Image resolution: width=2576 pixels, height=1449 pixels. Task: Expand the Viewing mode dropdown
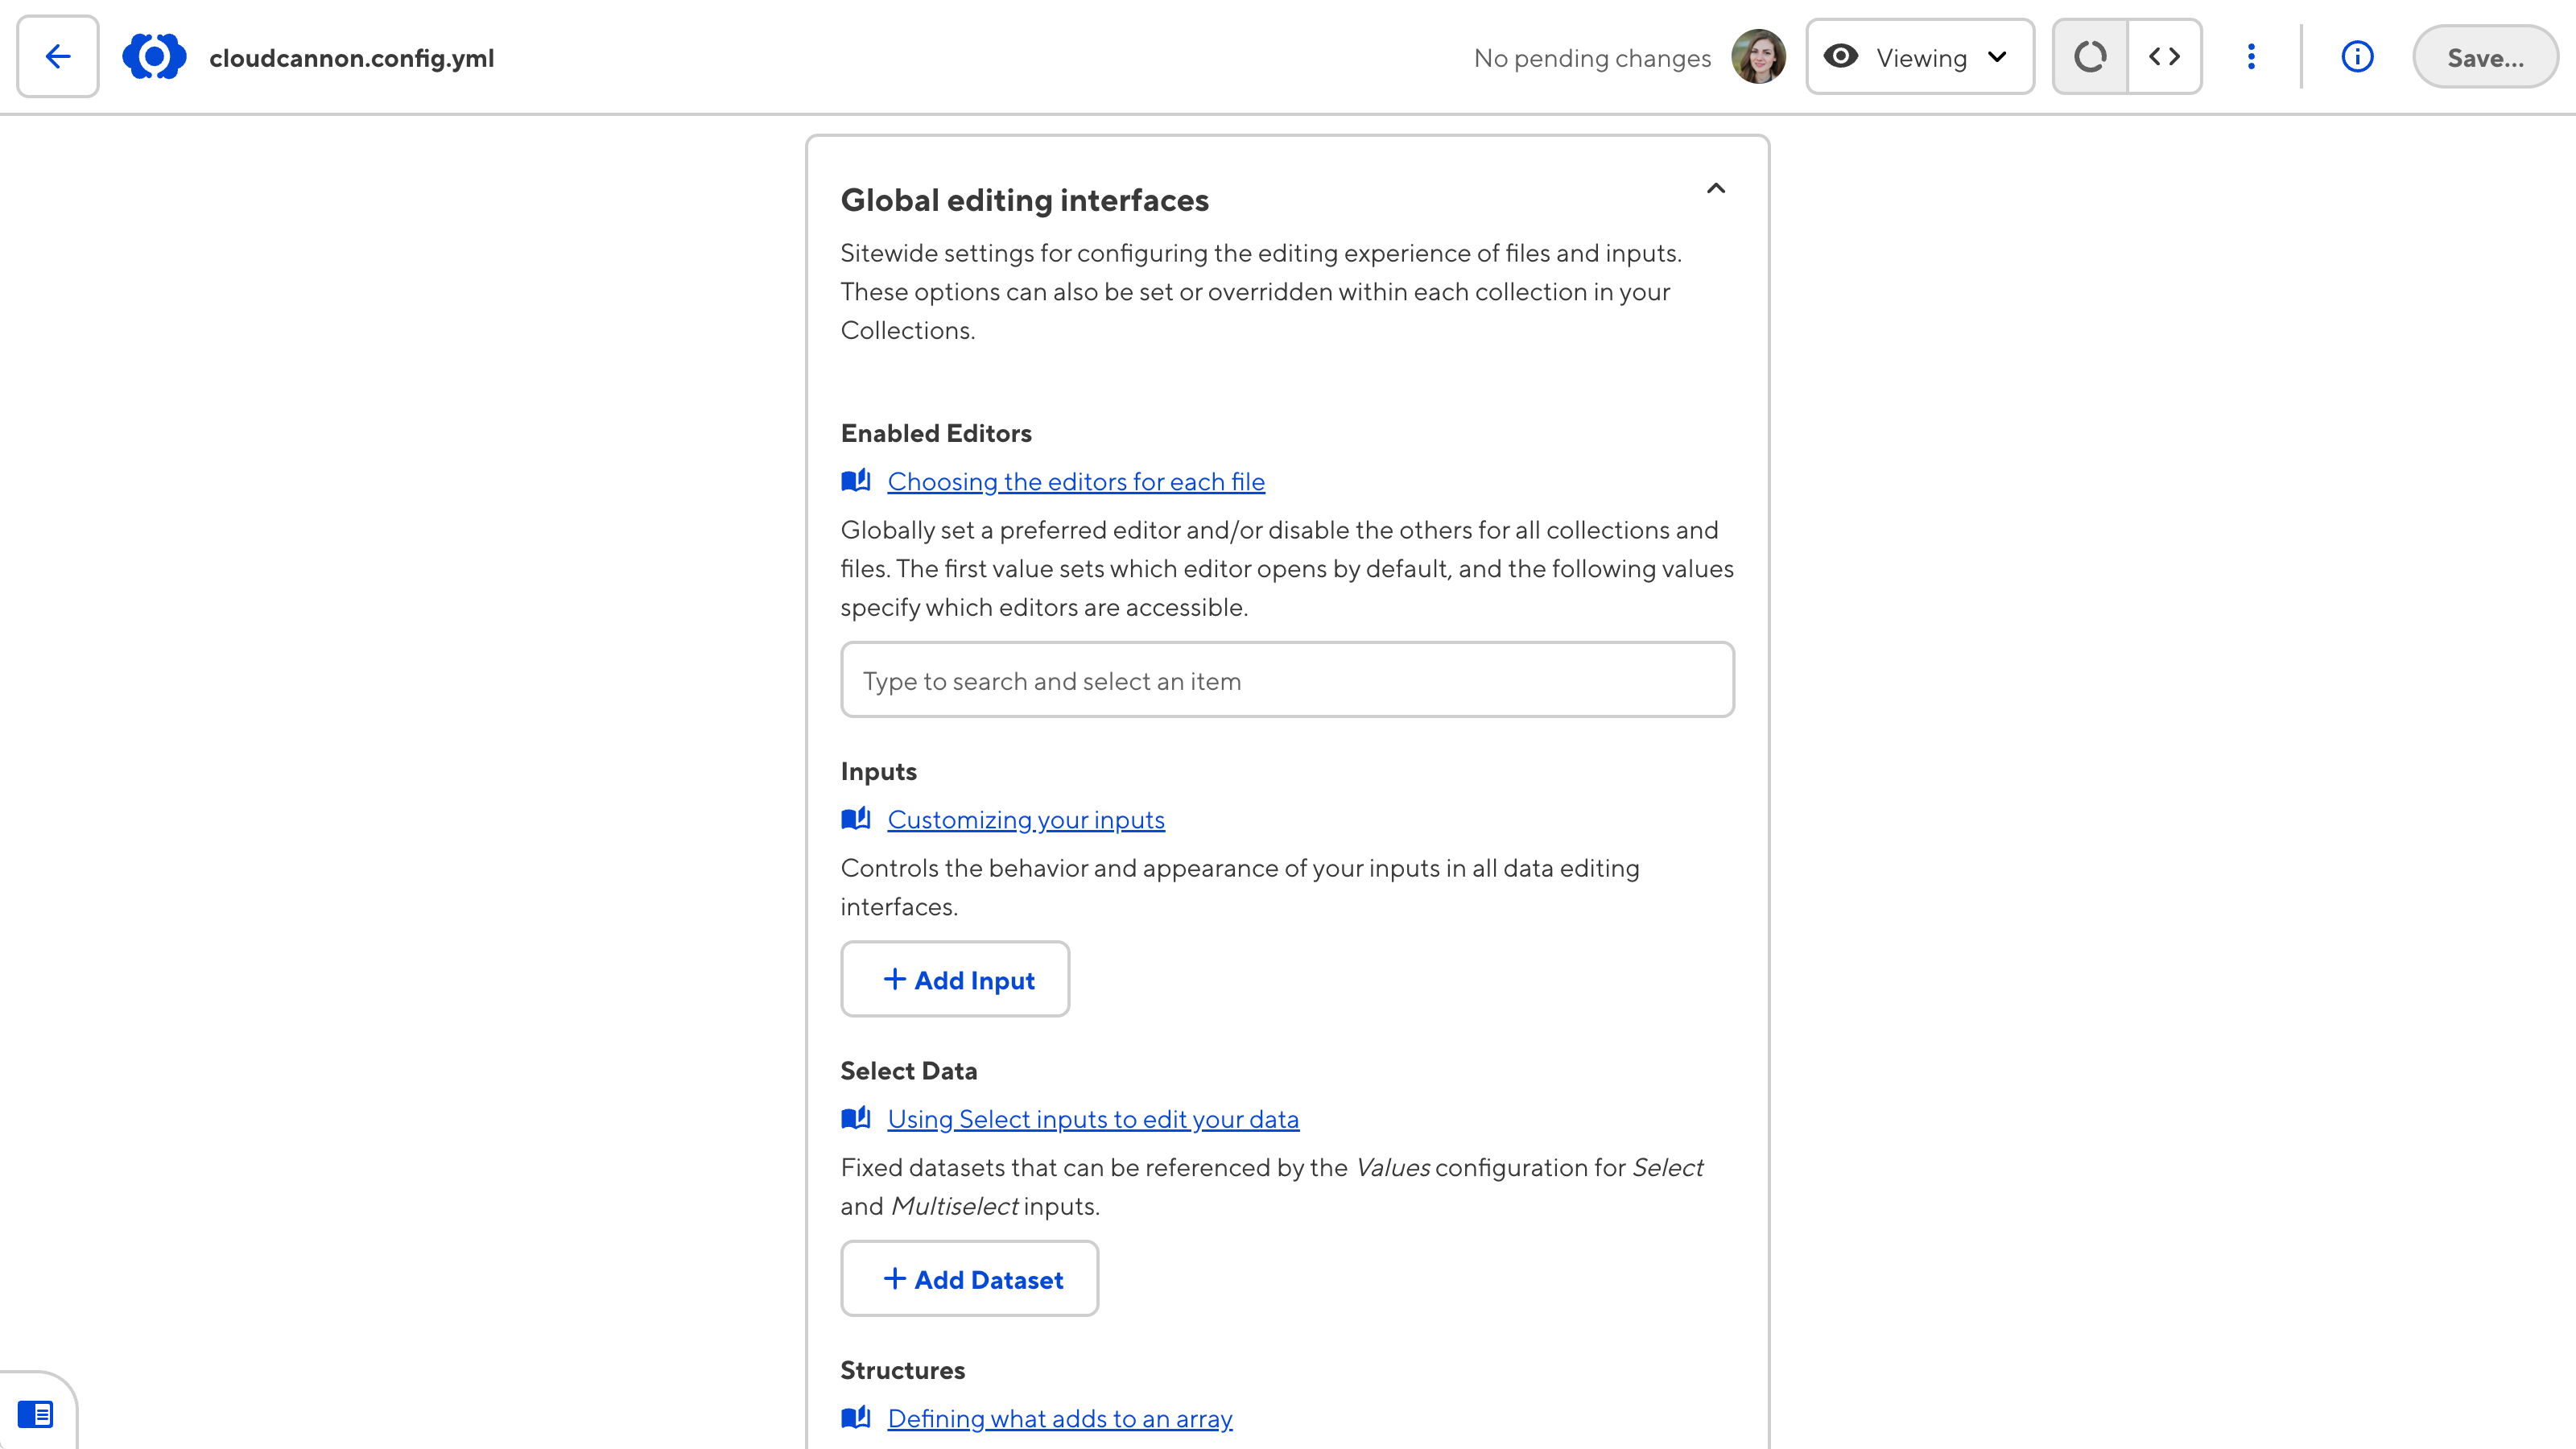[1920, 56]
